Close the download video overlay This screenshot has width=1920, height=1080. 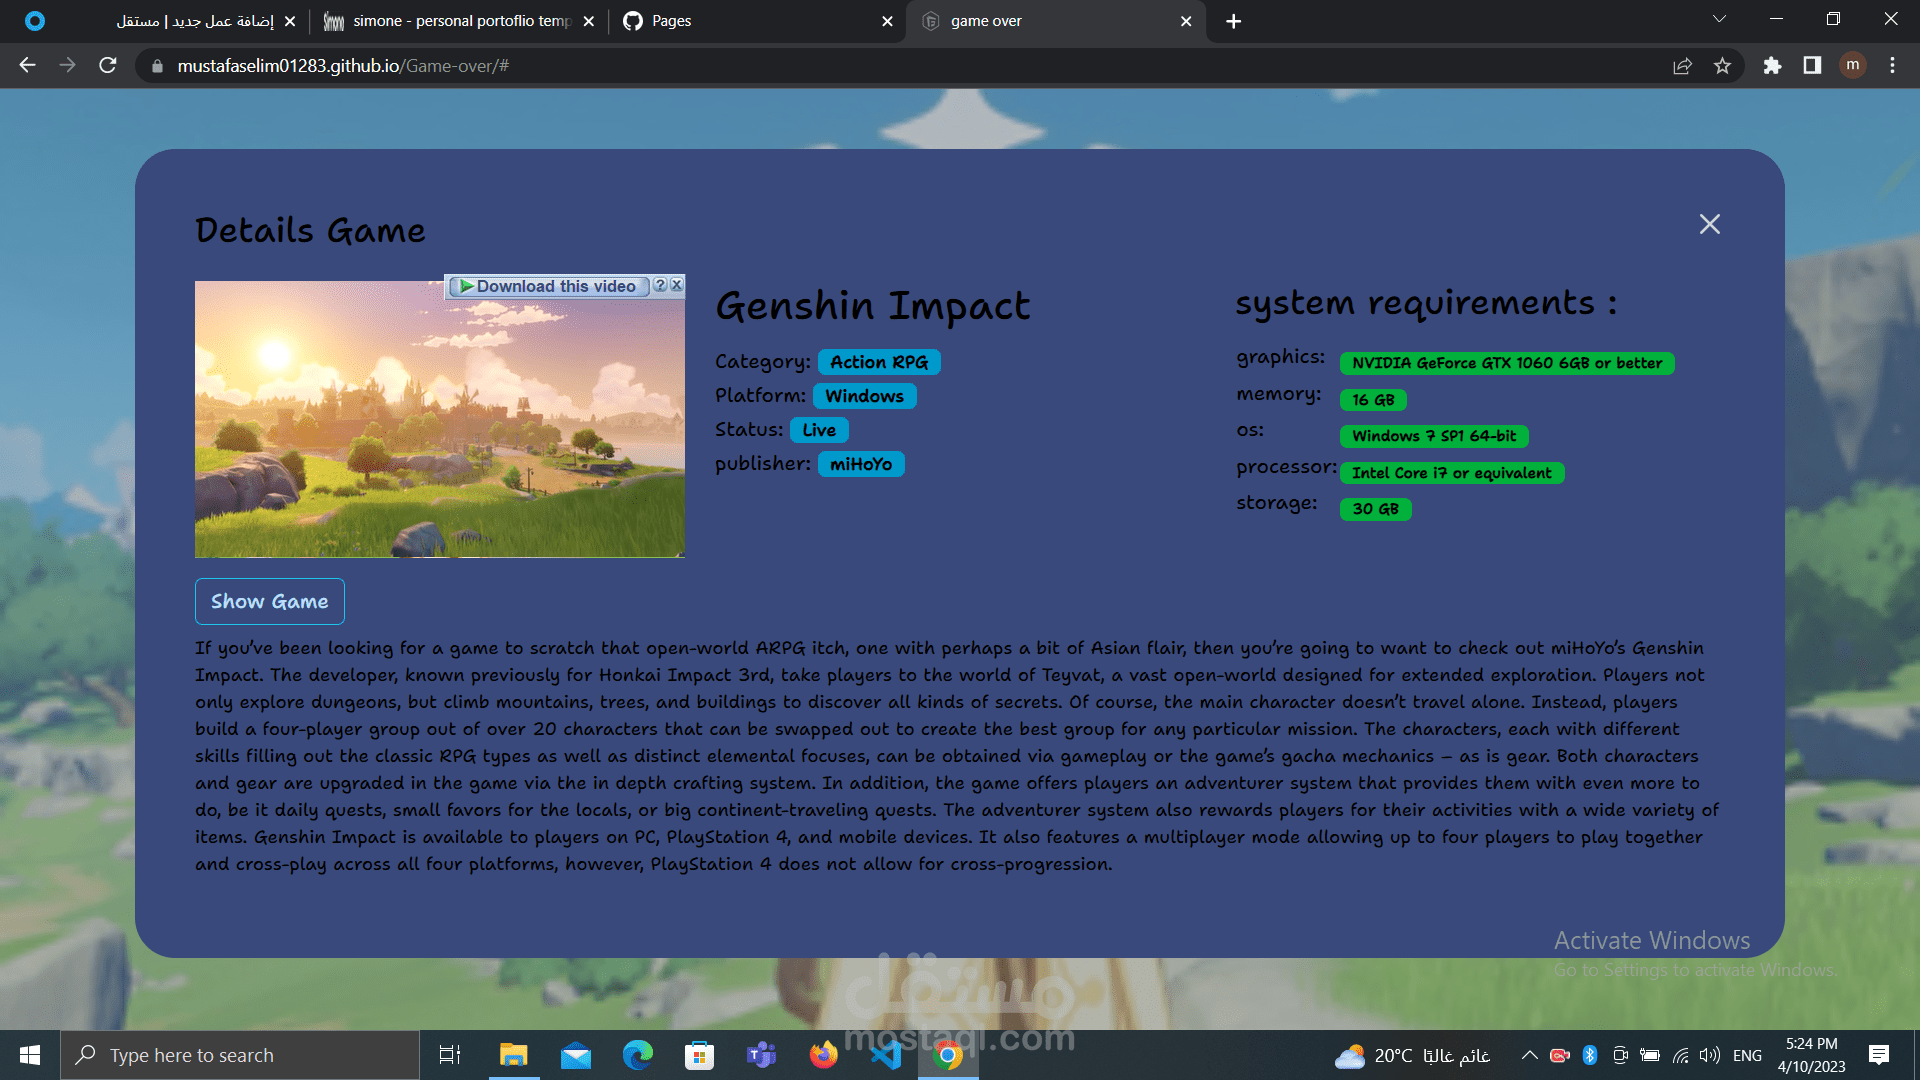[677, 285]
